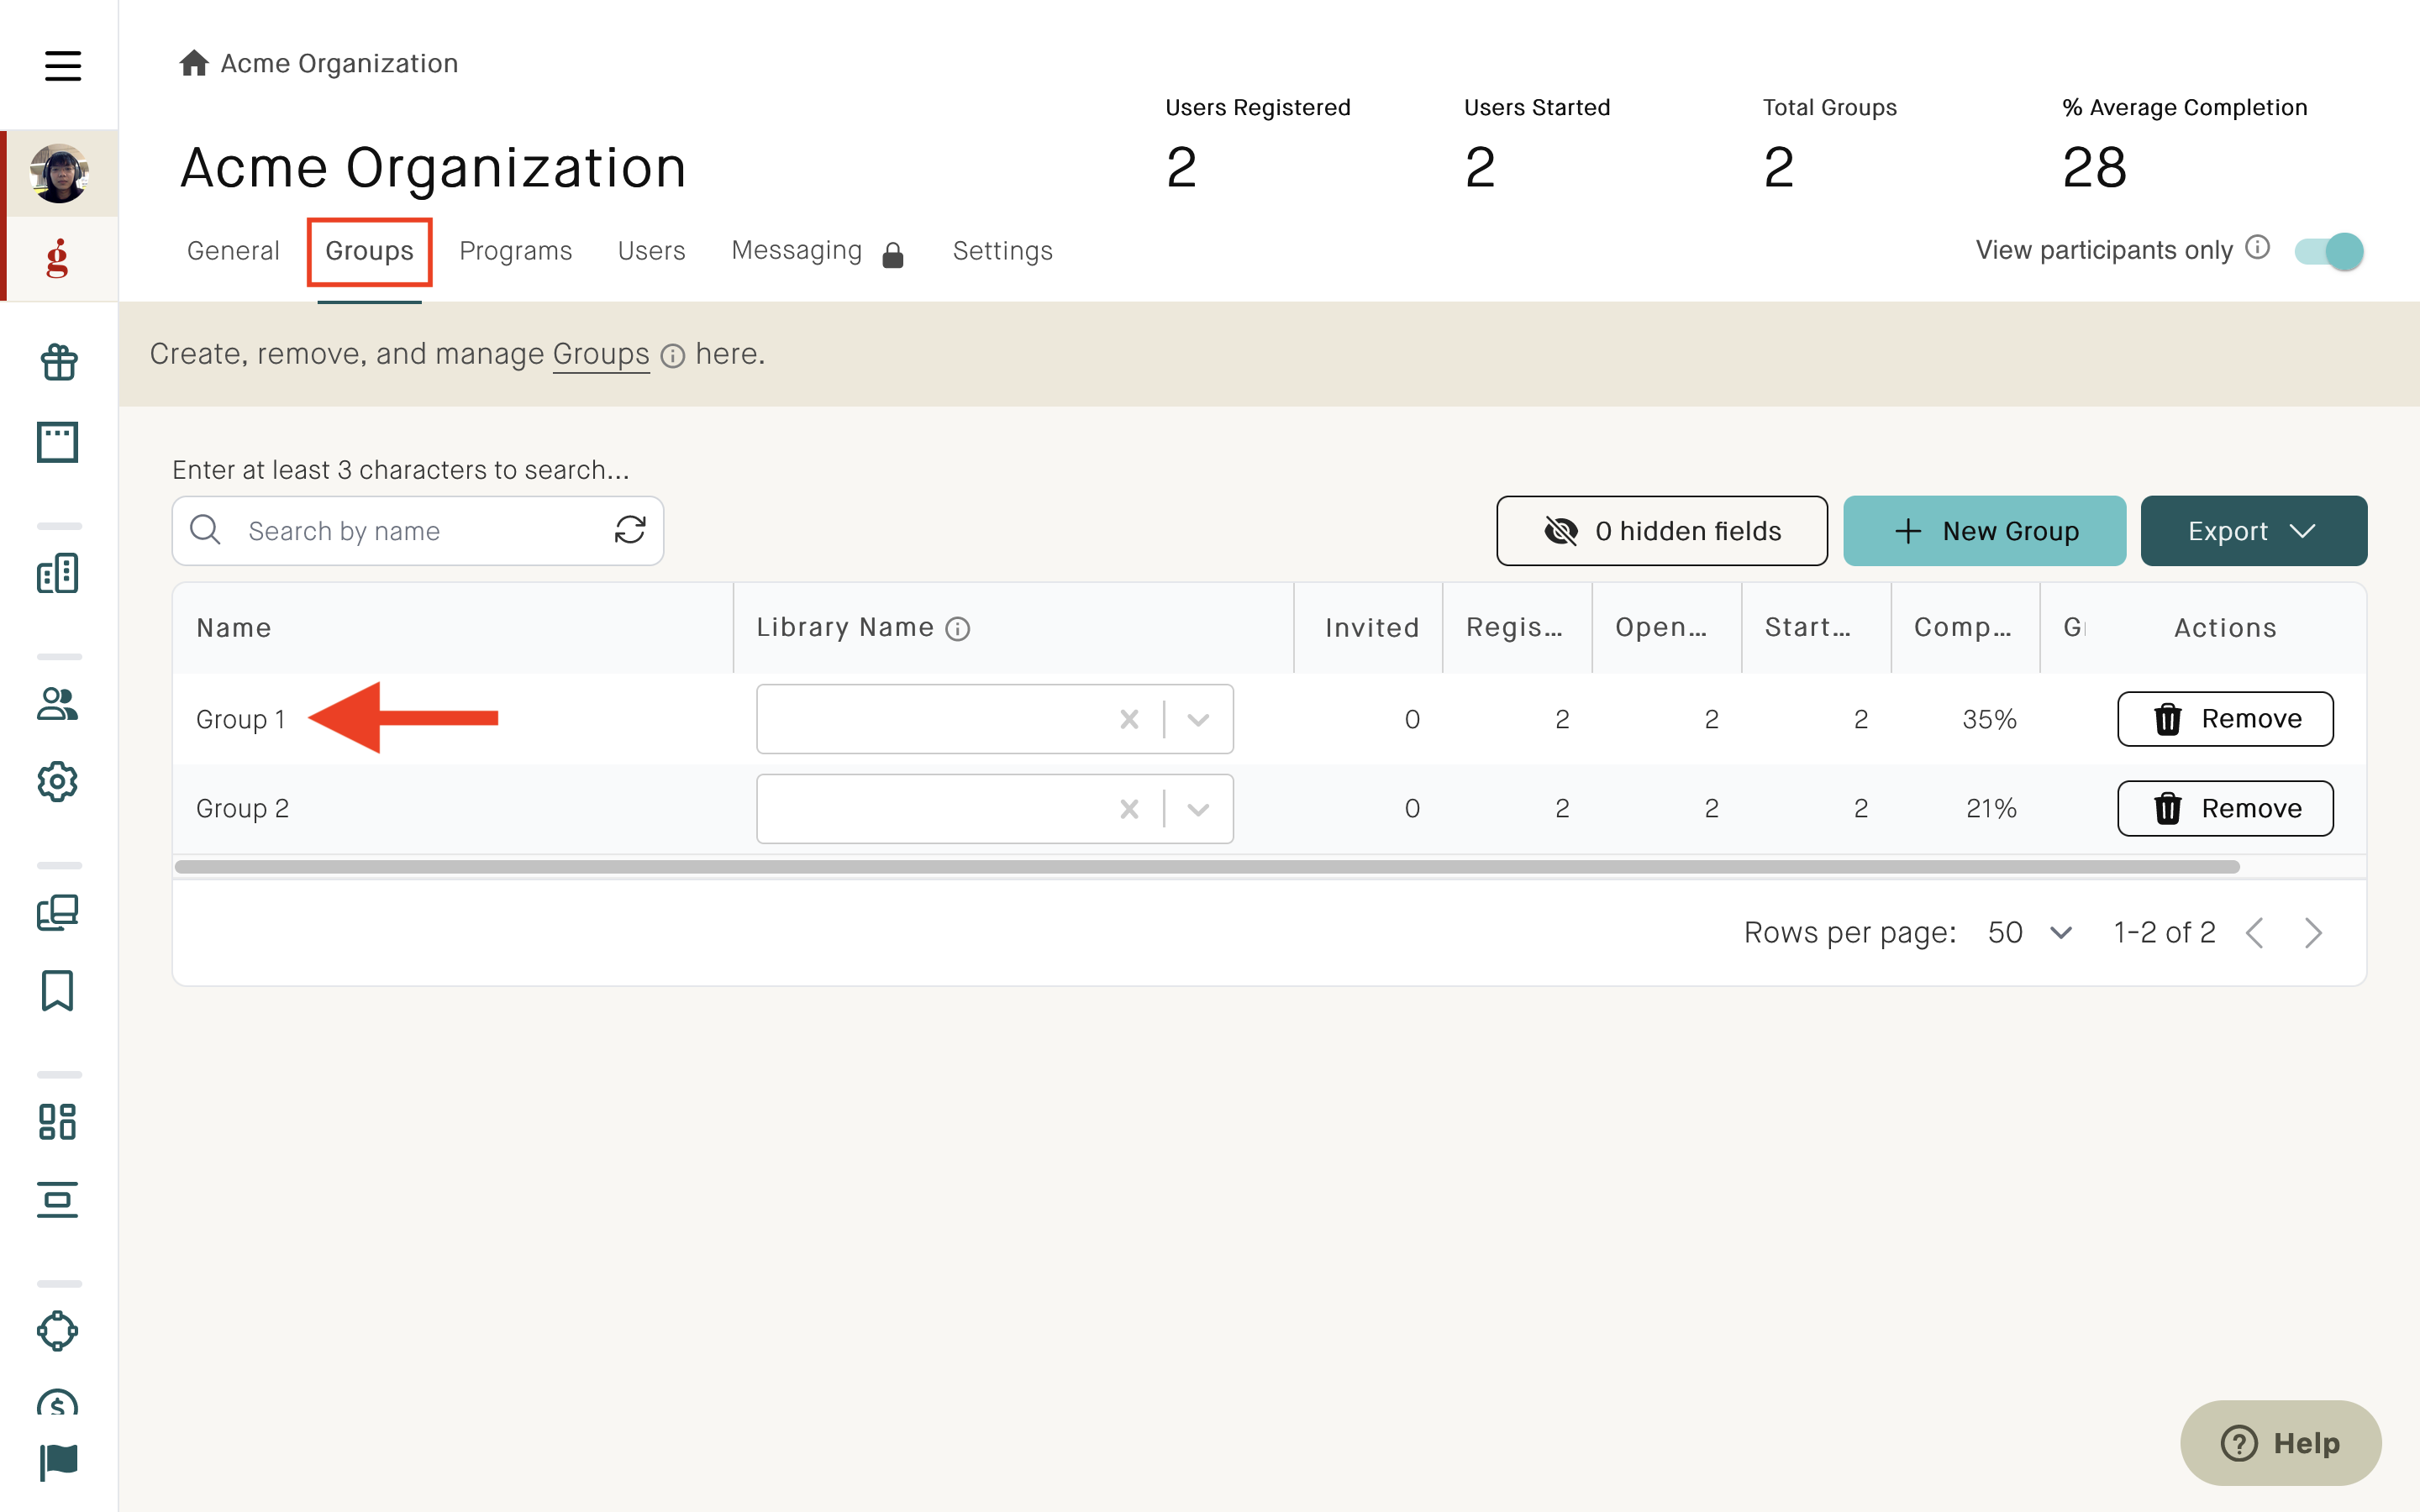
Task: Click the user profile avatar
Action: tap(59, 173)
